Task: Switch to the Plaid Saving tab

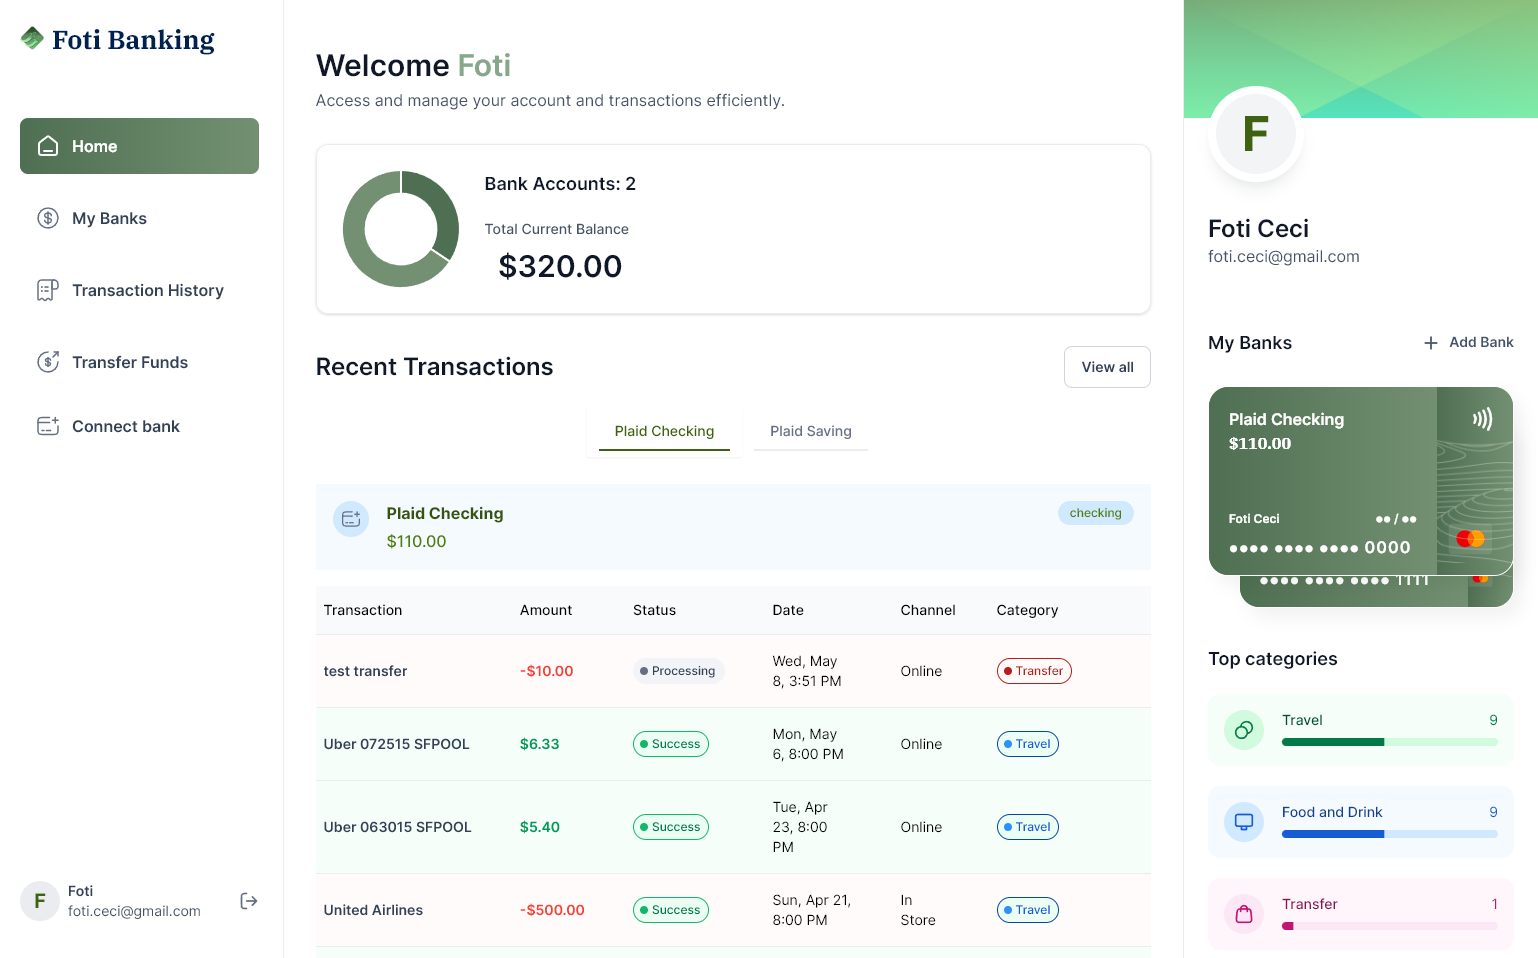Action: [810, 431]
